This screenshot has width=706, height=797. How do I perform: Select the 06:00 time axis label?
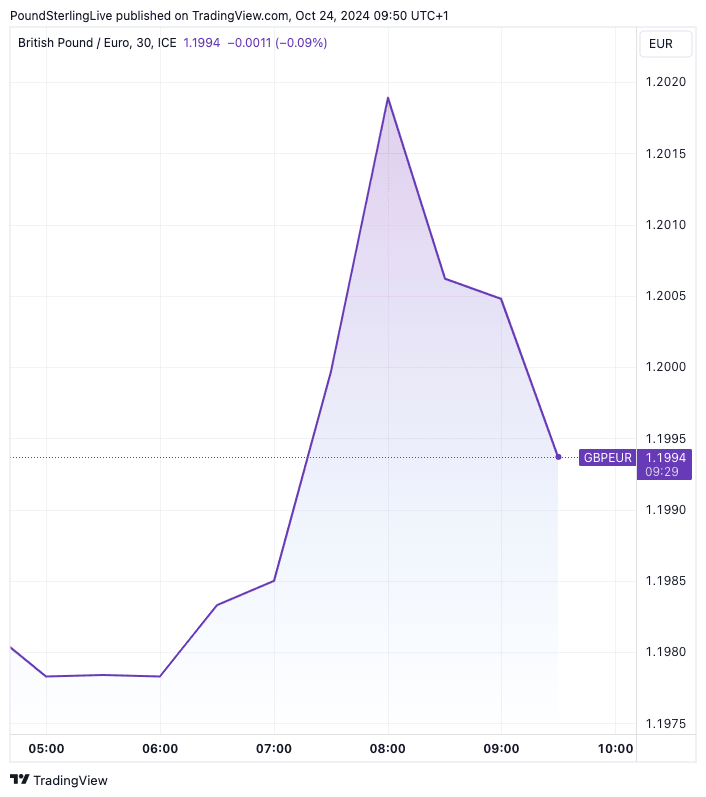pyautogui.click(x=160, y=749)
